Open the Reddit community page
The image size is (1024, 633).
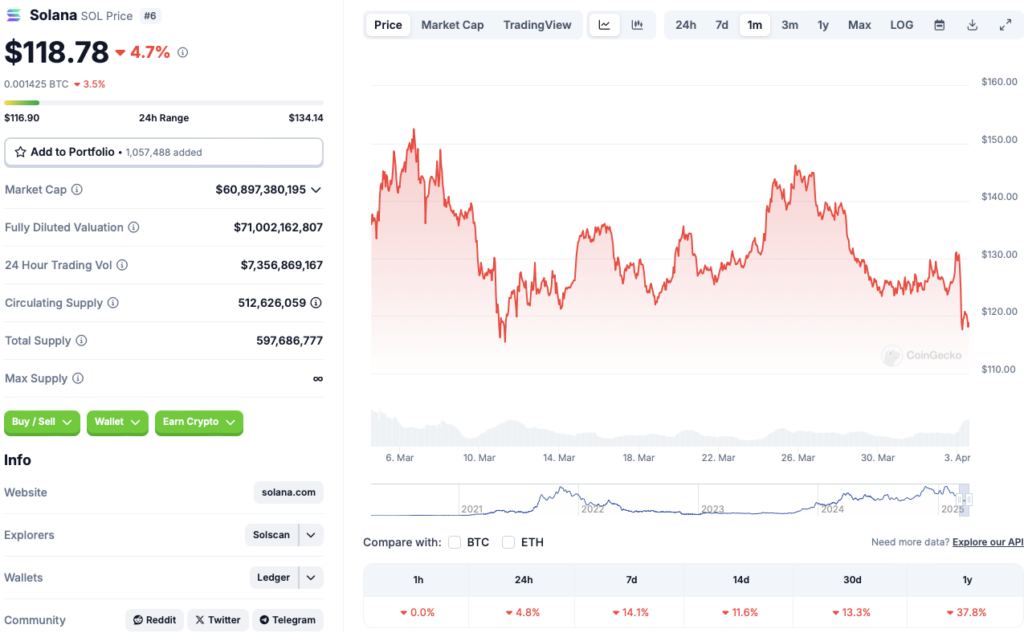(154, 620)
